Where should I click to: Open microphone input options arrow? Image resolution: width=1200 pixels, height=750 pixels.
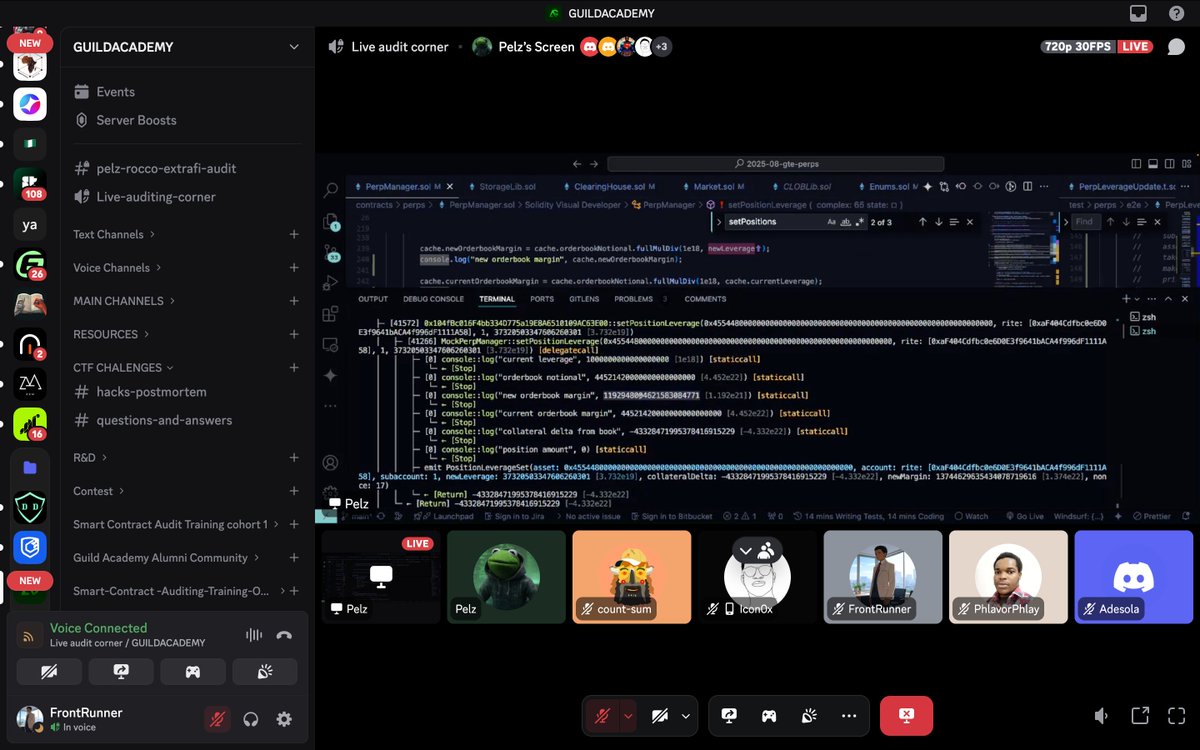[x=628, y=716]
